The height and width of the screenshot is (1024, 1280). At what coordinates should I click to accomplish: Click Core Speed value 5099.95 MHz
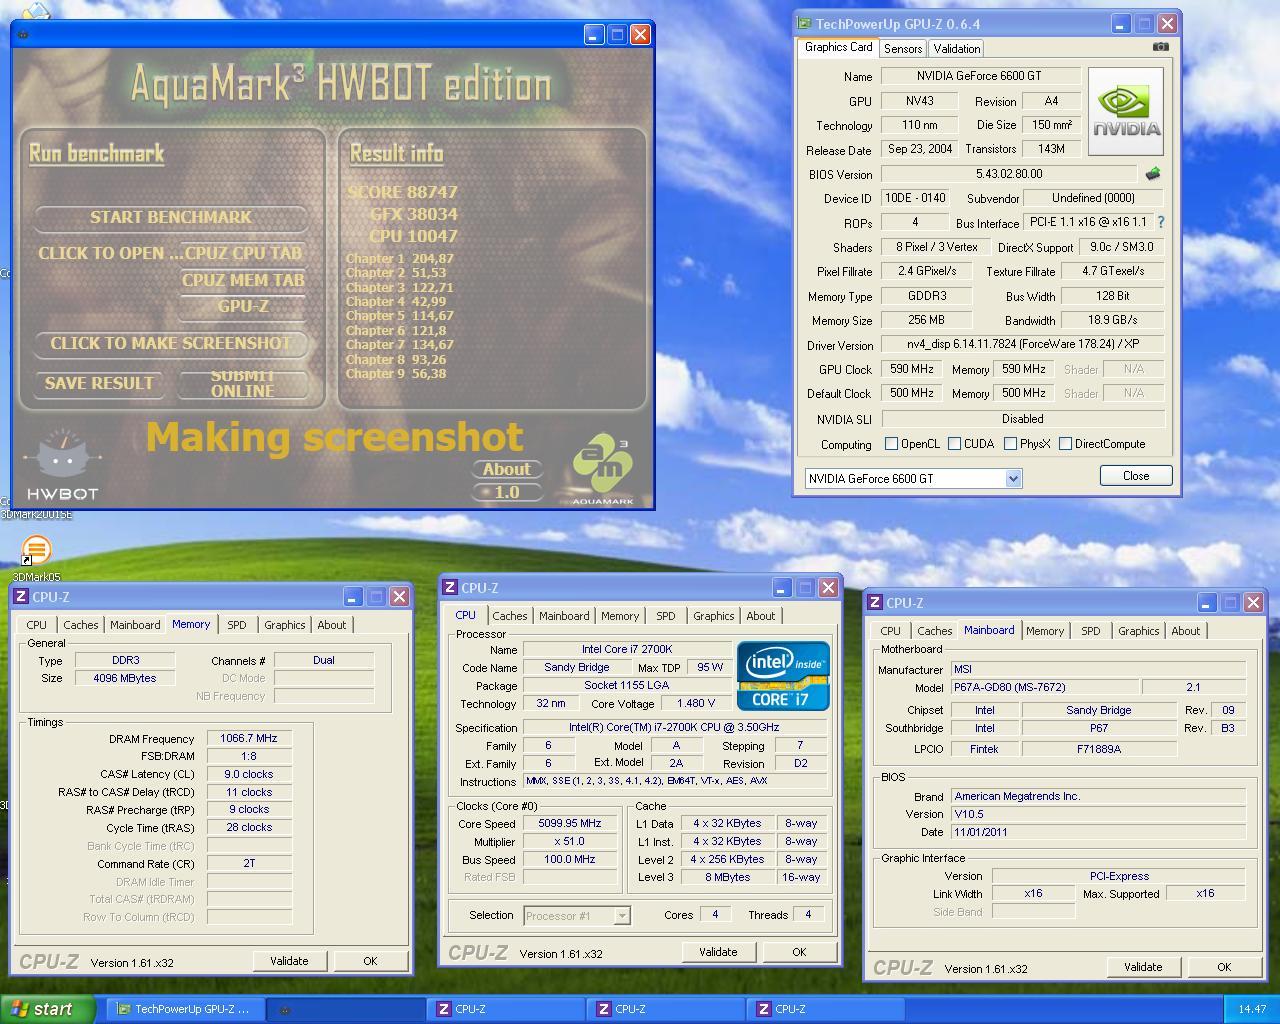(570, 823)
